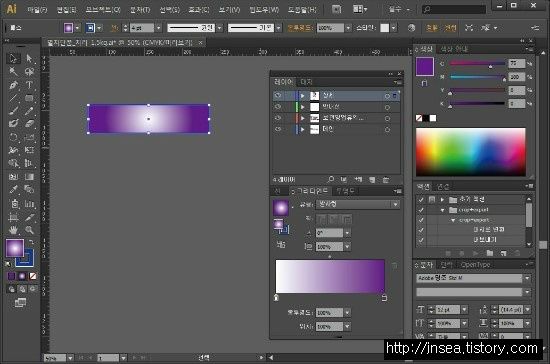This screenshot has height=364, width=550.
Task: Click the swap fill and stroke arrow
Action: (31, 242)
